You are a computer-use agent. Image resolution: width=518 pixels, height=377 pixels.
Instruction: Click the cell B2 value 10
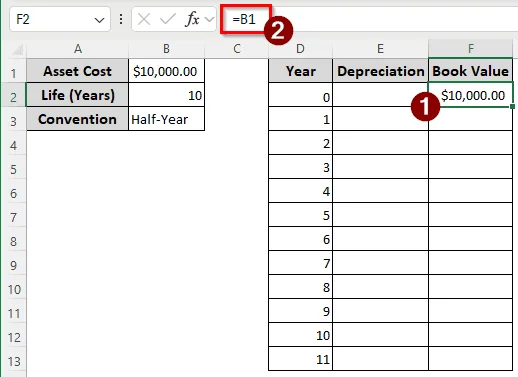[166, 95]
